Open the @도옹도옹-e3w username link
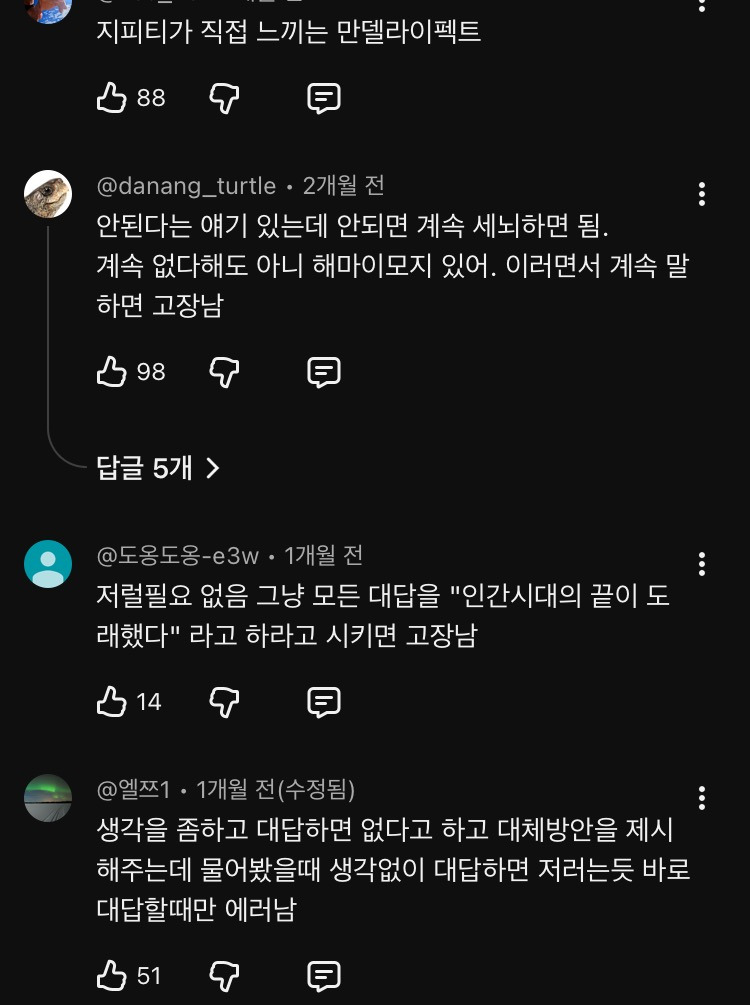Image resolution: width=750 pixels, height=1005 pixels. [177, 555]
